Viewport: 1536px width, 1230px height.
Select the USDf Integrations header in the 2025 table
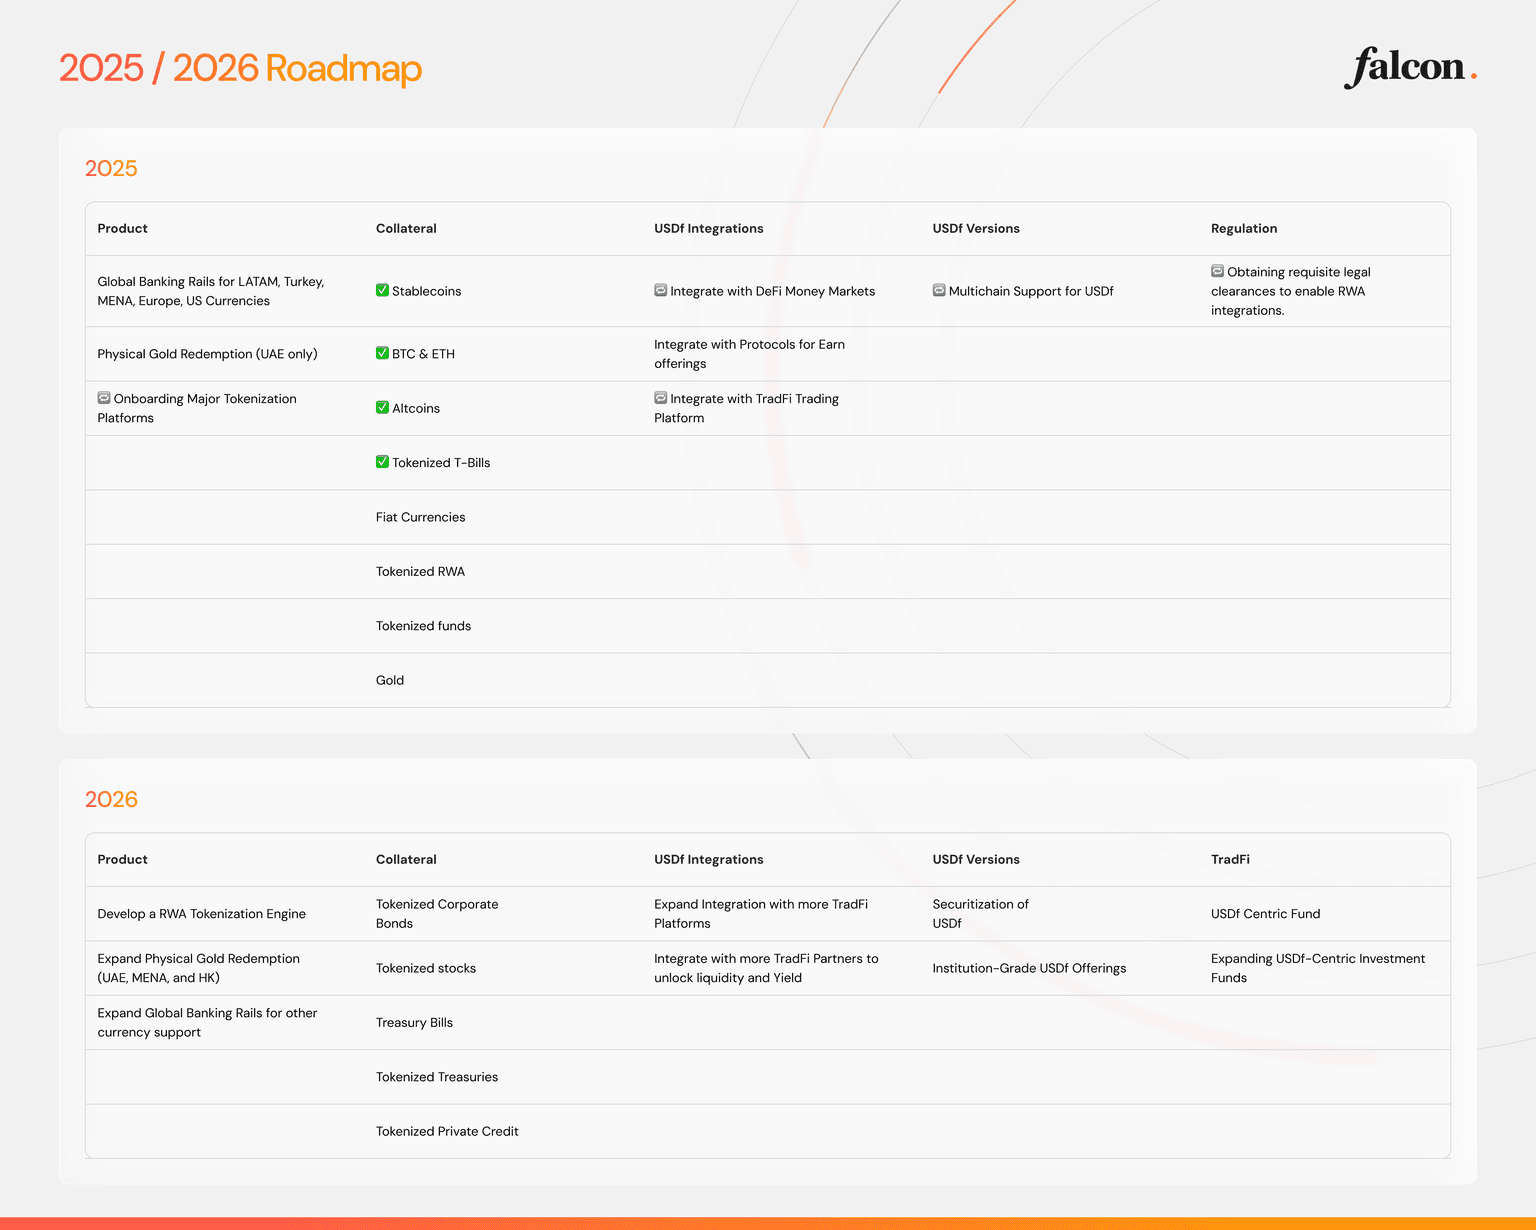pos(709,228)
